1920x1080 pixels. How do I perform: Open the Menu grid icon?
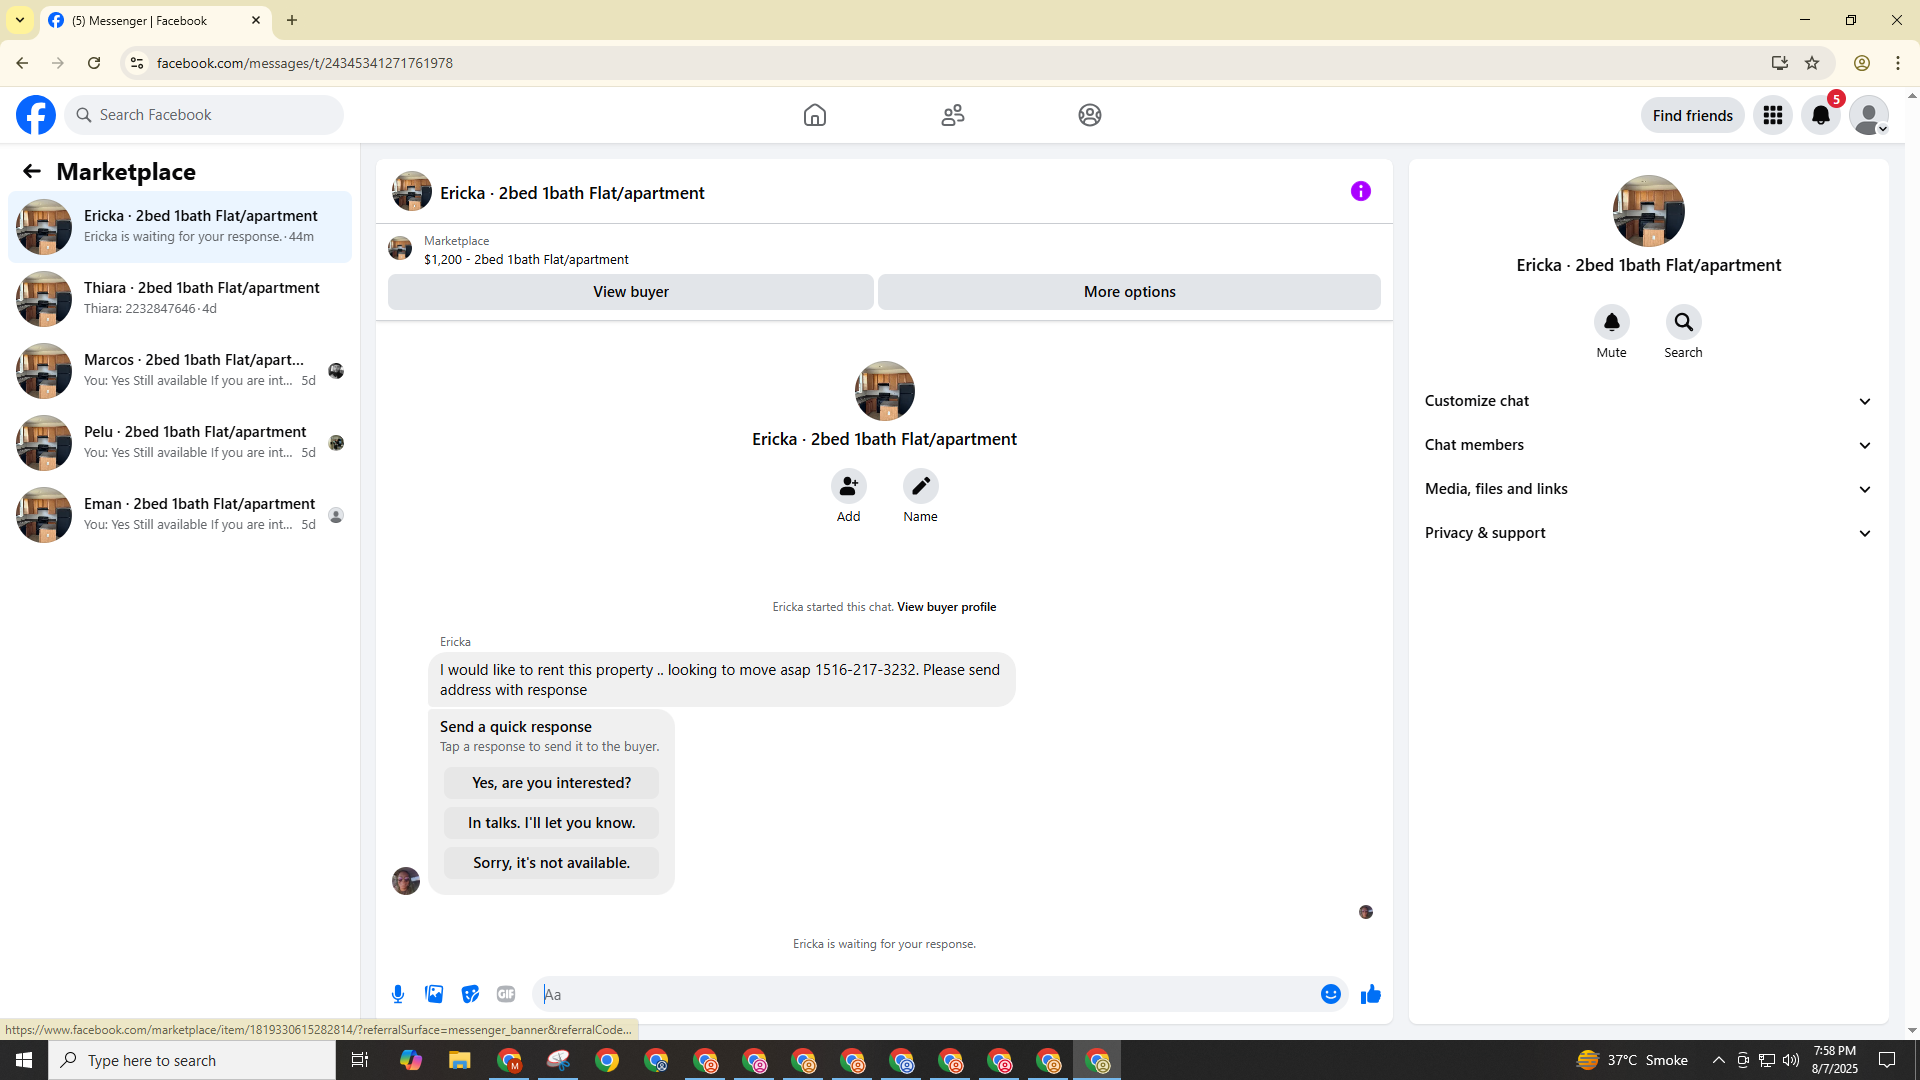click(1773, 115)
